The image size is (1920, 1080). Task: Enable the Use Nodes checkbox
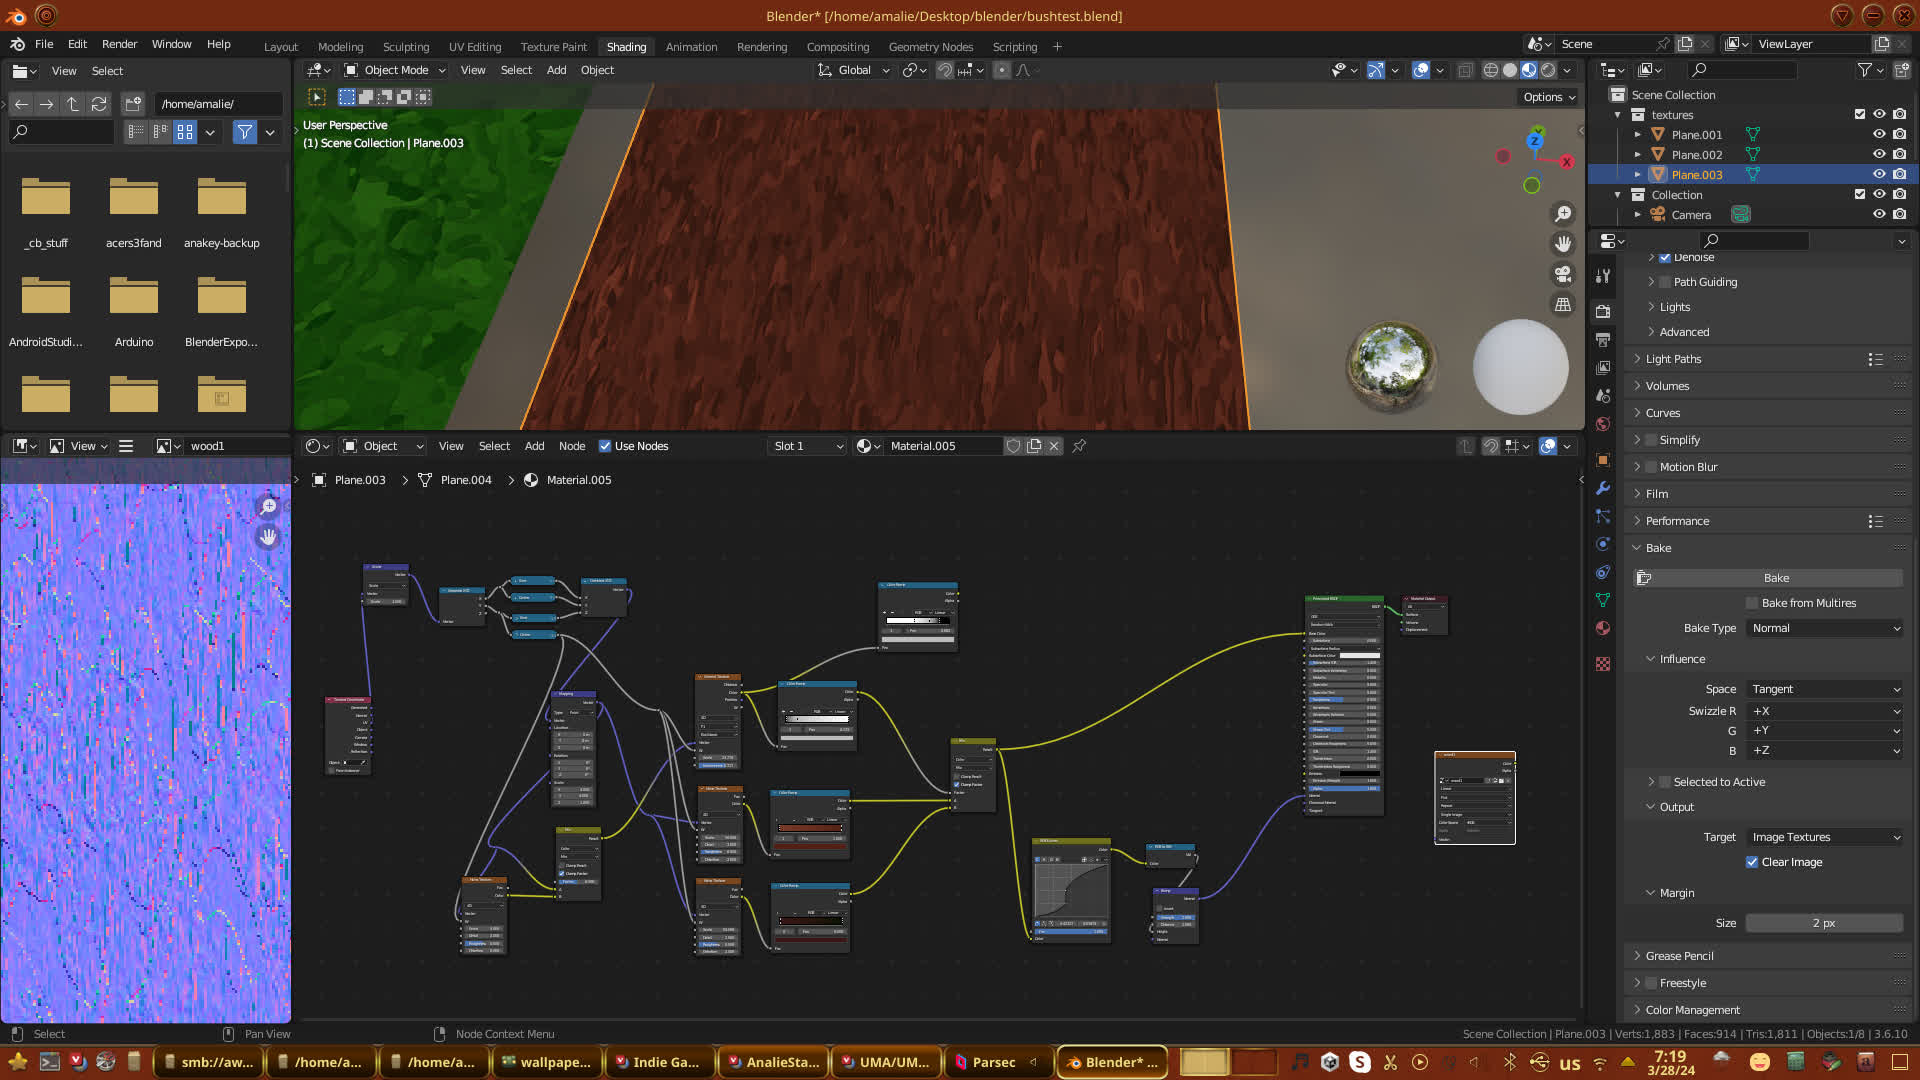[605, 446]
